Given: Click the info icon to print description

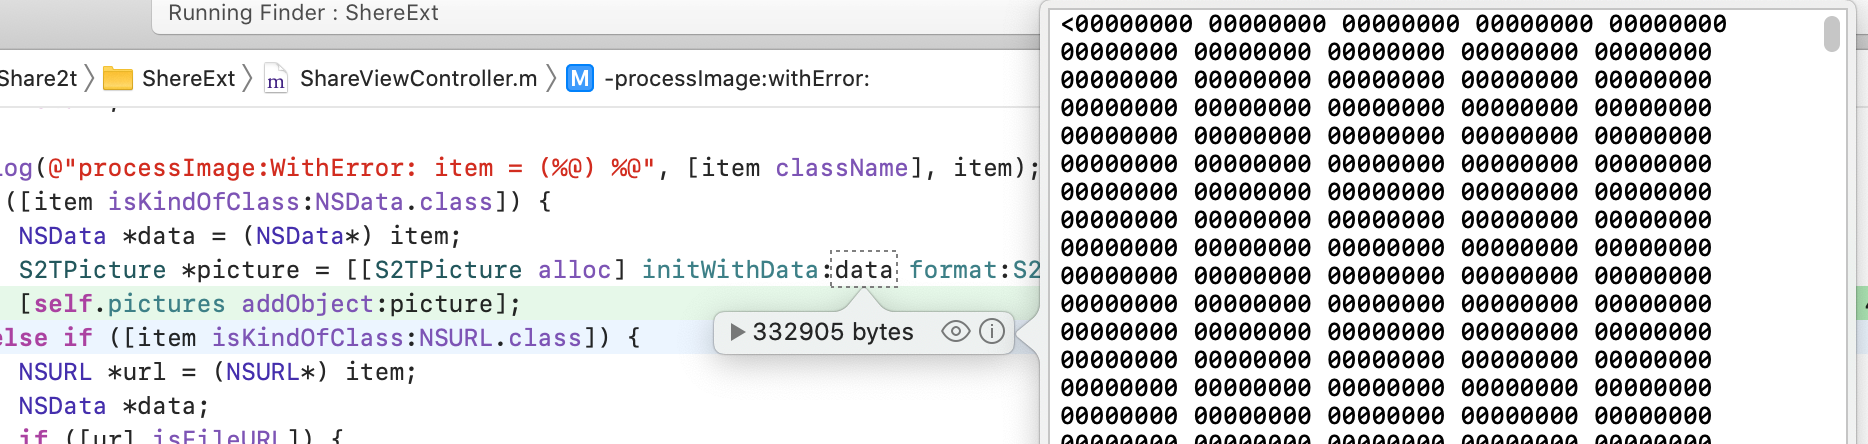Looking at the screenshot, I should (991, 331).
